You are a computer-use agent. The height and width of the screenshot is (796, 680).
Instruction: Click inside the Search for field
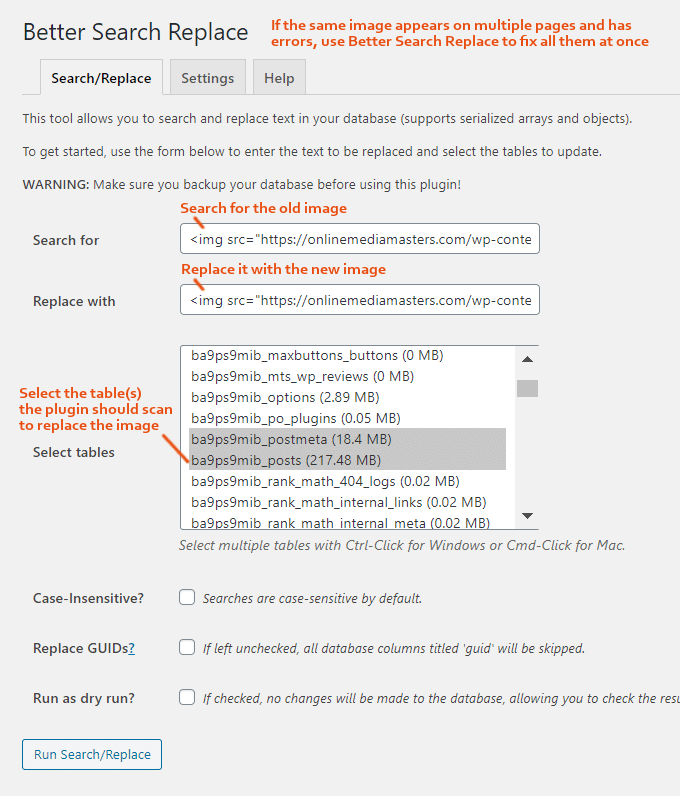[x=360, y=239]
